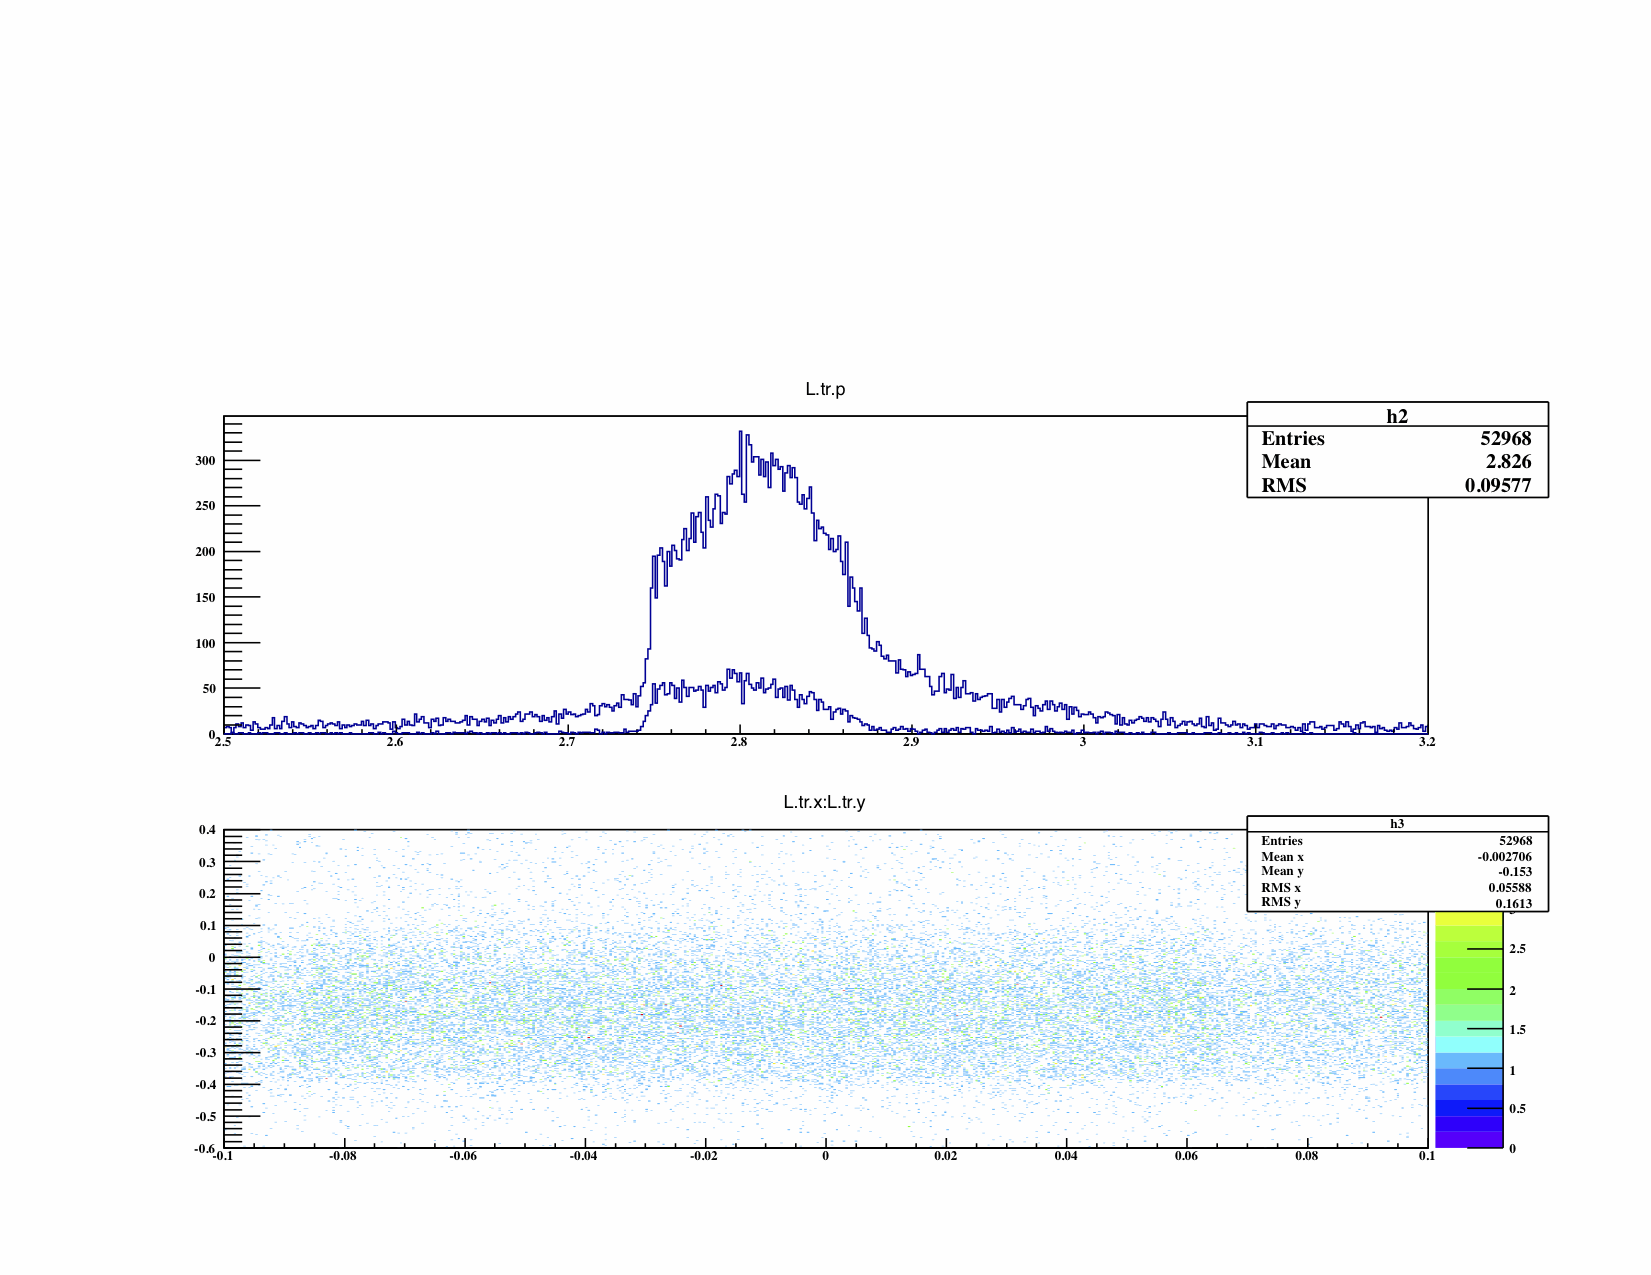The width and height of the screenshot is (1651, 1275).
Task: Click the "Mean x" label in h3 box
Action: click(1283, 857)
